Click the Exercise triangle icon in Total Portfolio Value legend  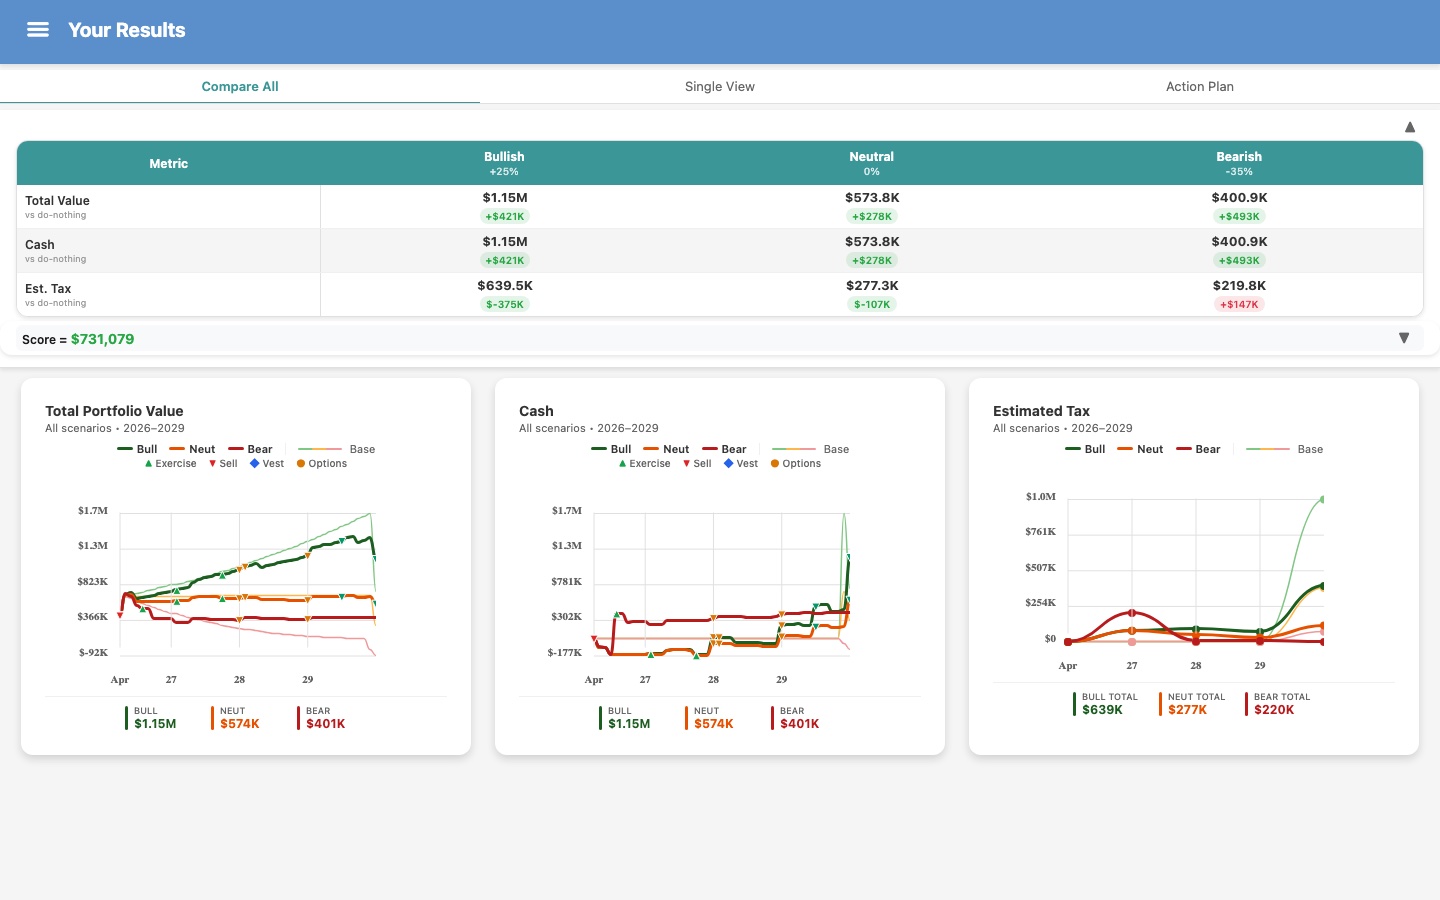click(148, 463)
